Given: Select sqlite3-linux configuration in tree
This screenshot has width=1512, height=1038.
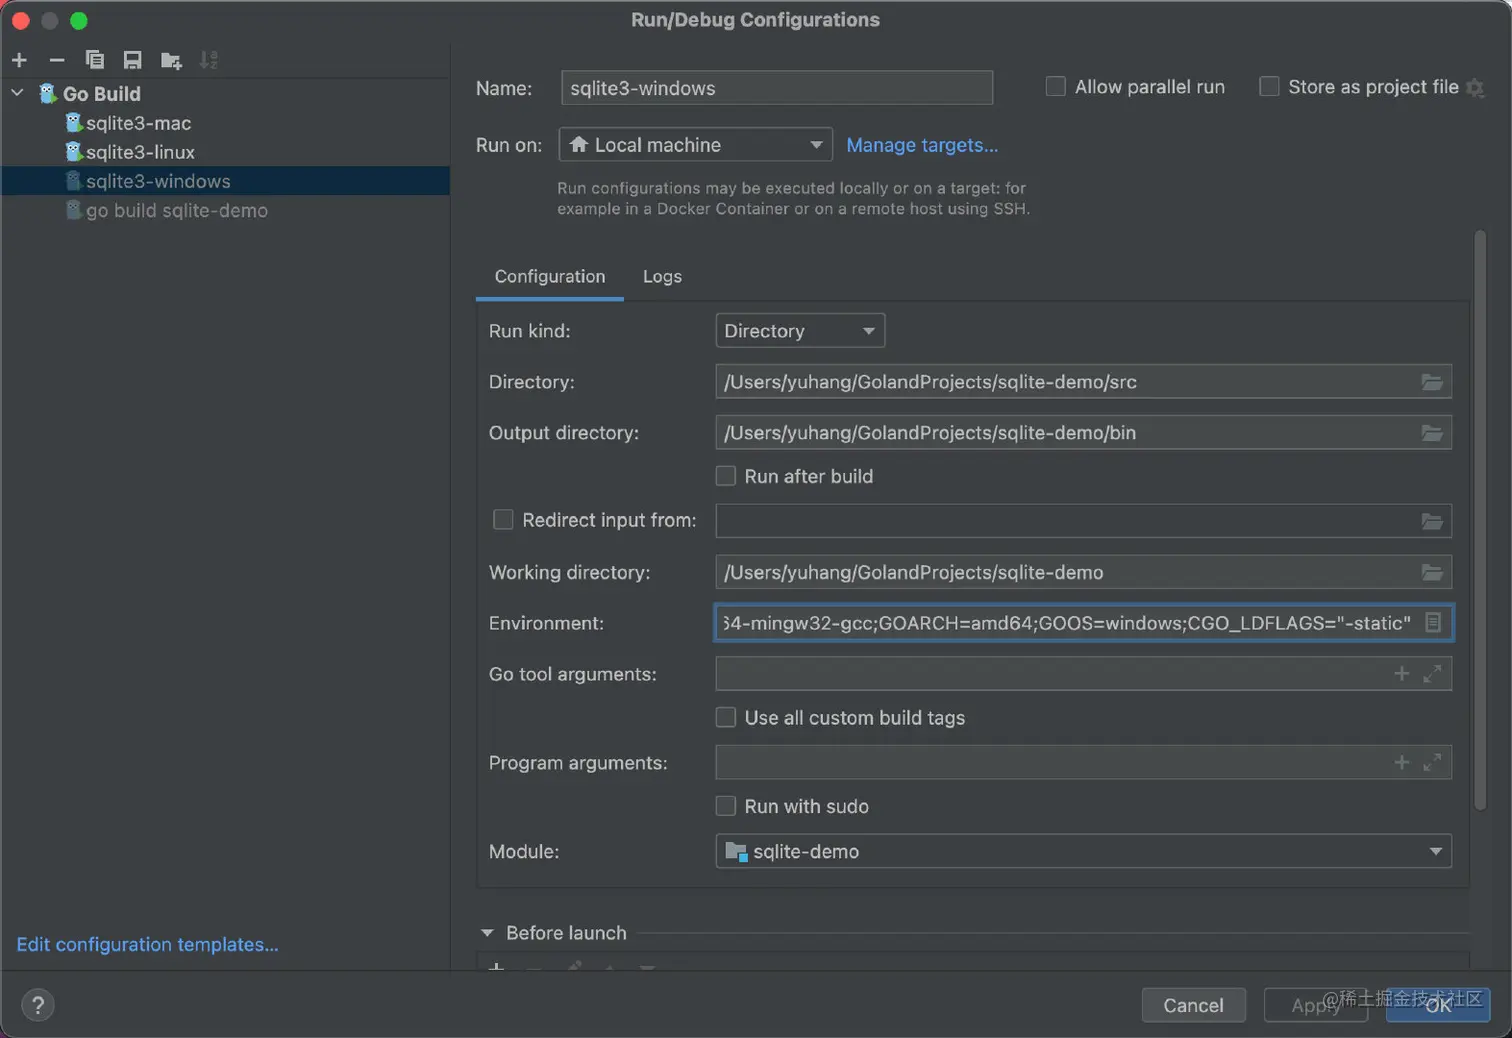Looking at the screenshot, I should (x=140, y=152).
